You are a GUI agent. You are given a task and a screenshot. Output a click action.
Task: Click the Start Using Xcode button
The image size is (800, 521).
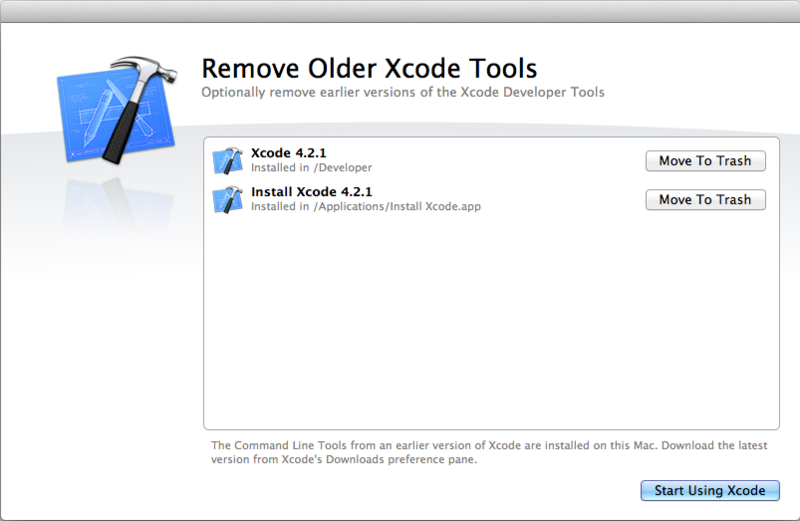(x=710, y=490)
